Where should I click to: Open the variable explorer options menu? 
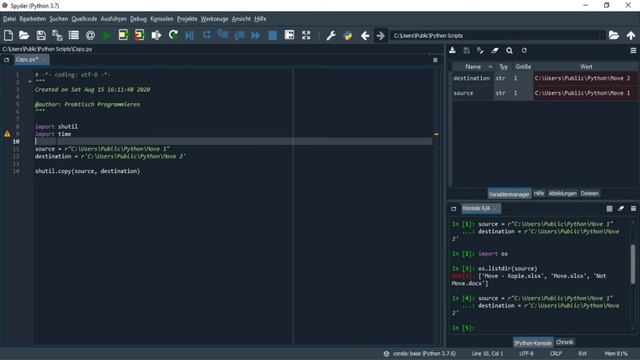click(633, 51)
